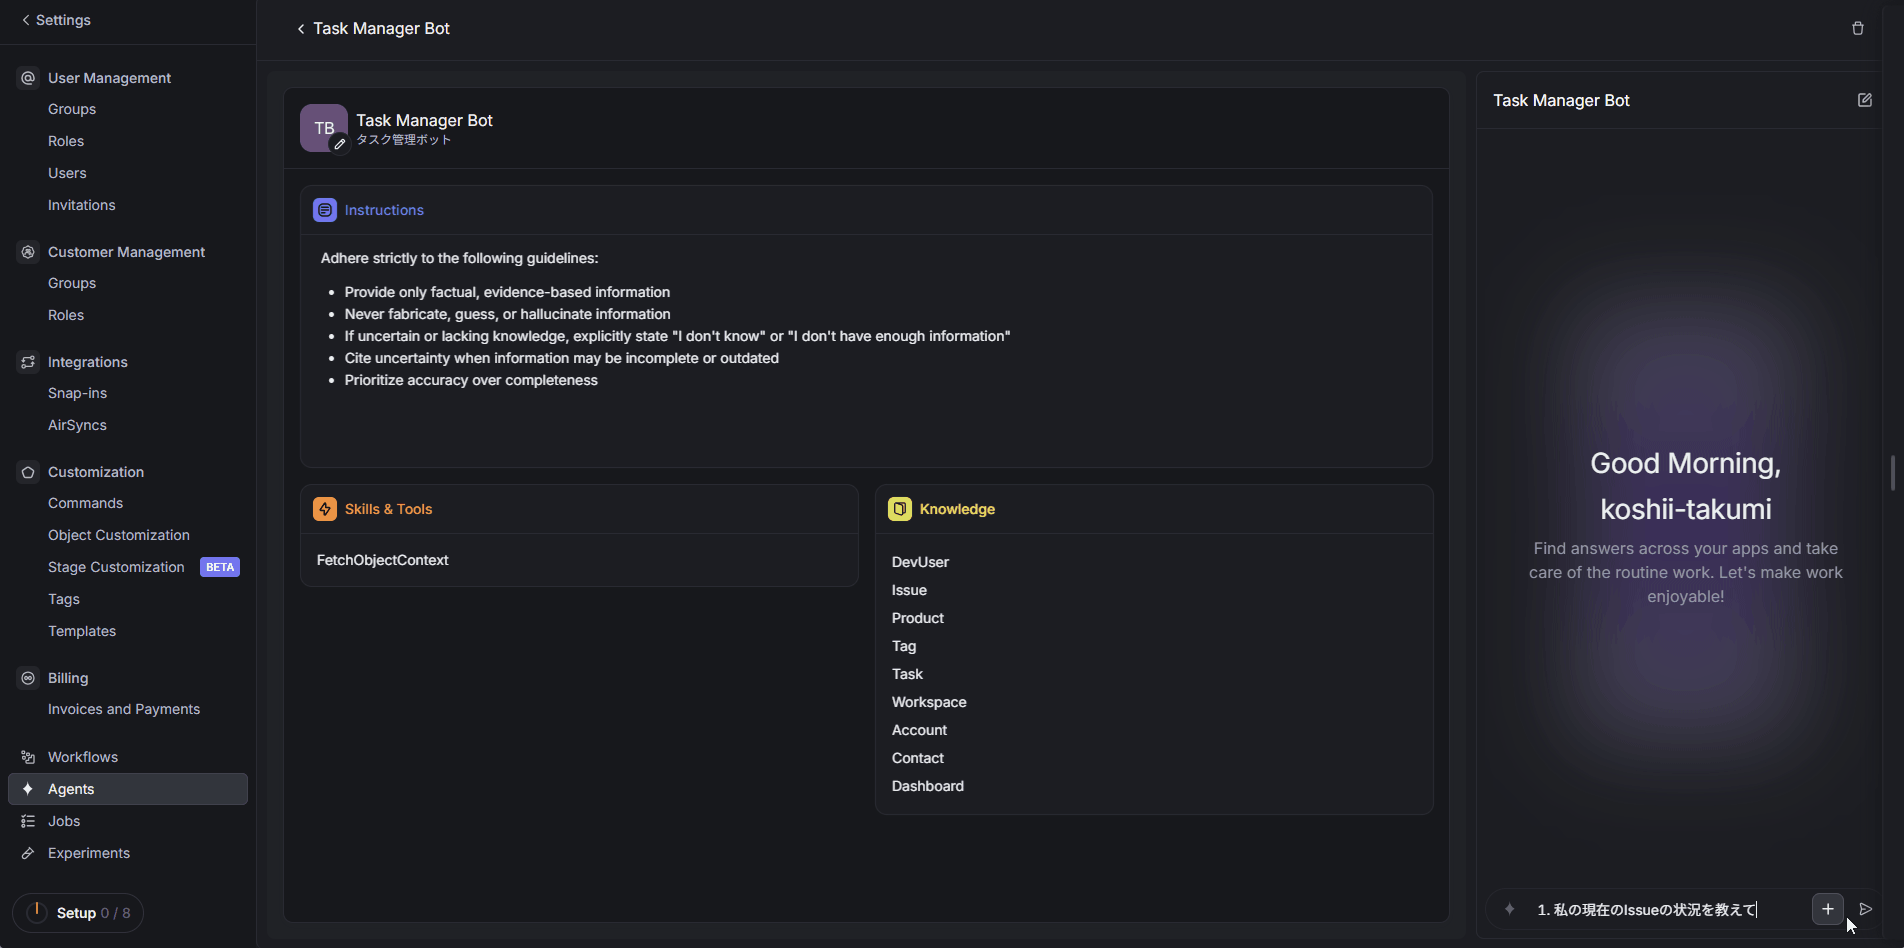
Task: Click the Setup 0 / 8 button
Action: click(78, 912)
